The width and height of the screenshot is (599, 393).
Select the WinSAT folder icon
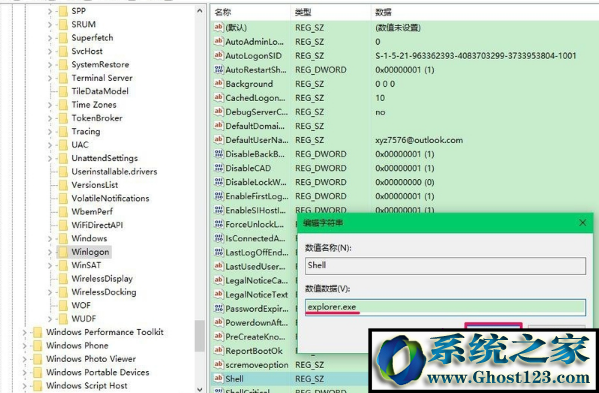point(63,265)
